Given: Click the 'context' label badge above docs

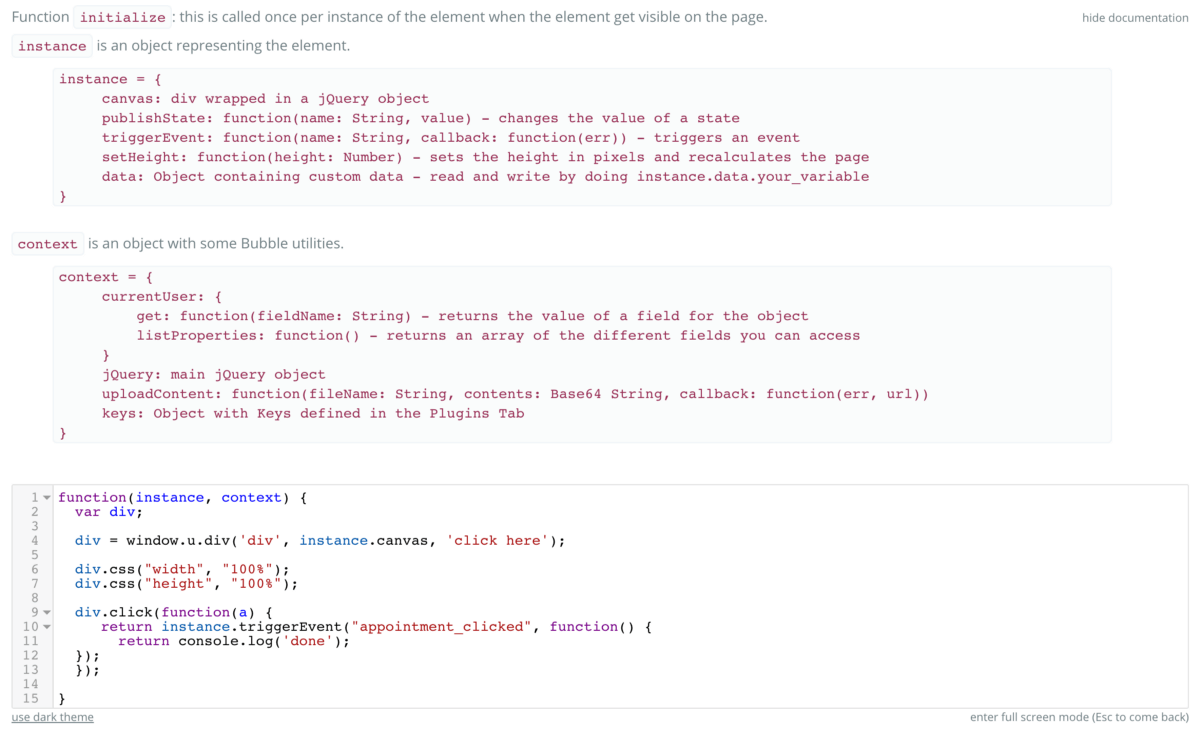Looking at the screenshot, I should coord(47,244).
